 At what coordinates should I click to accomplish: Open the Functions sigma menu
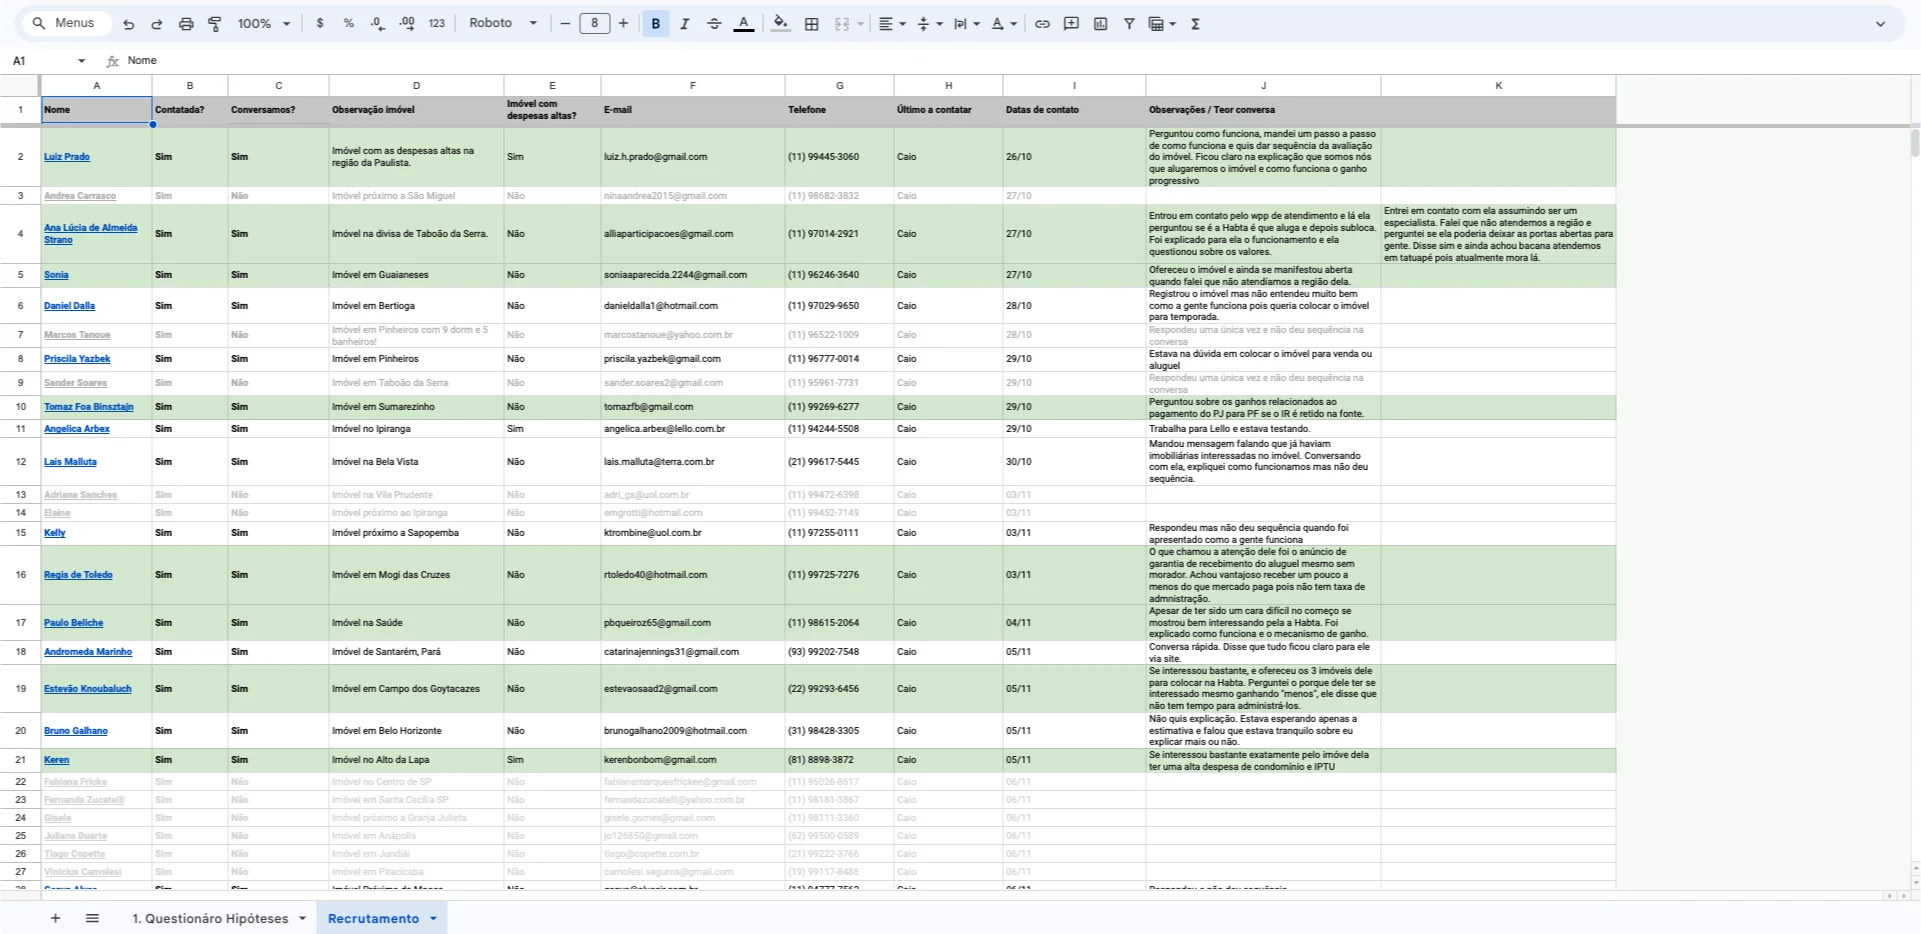1195,24
